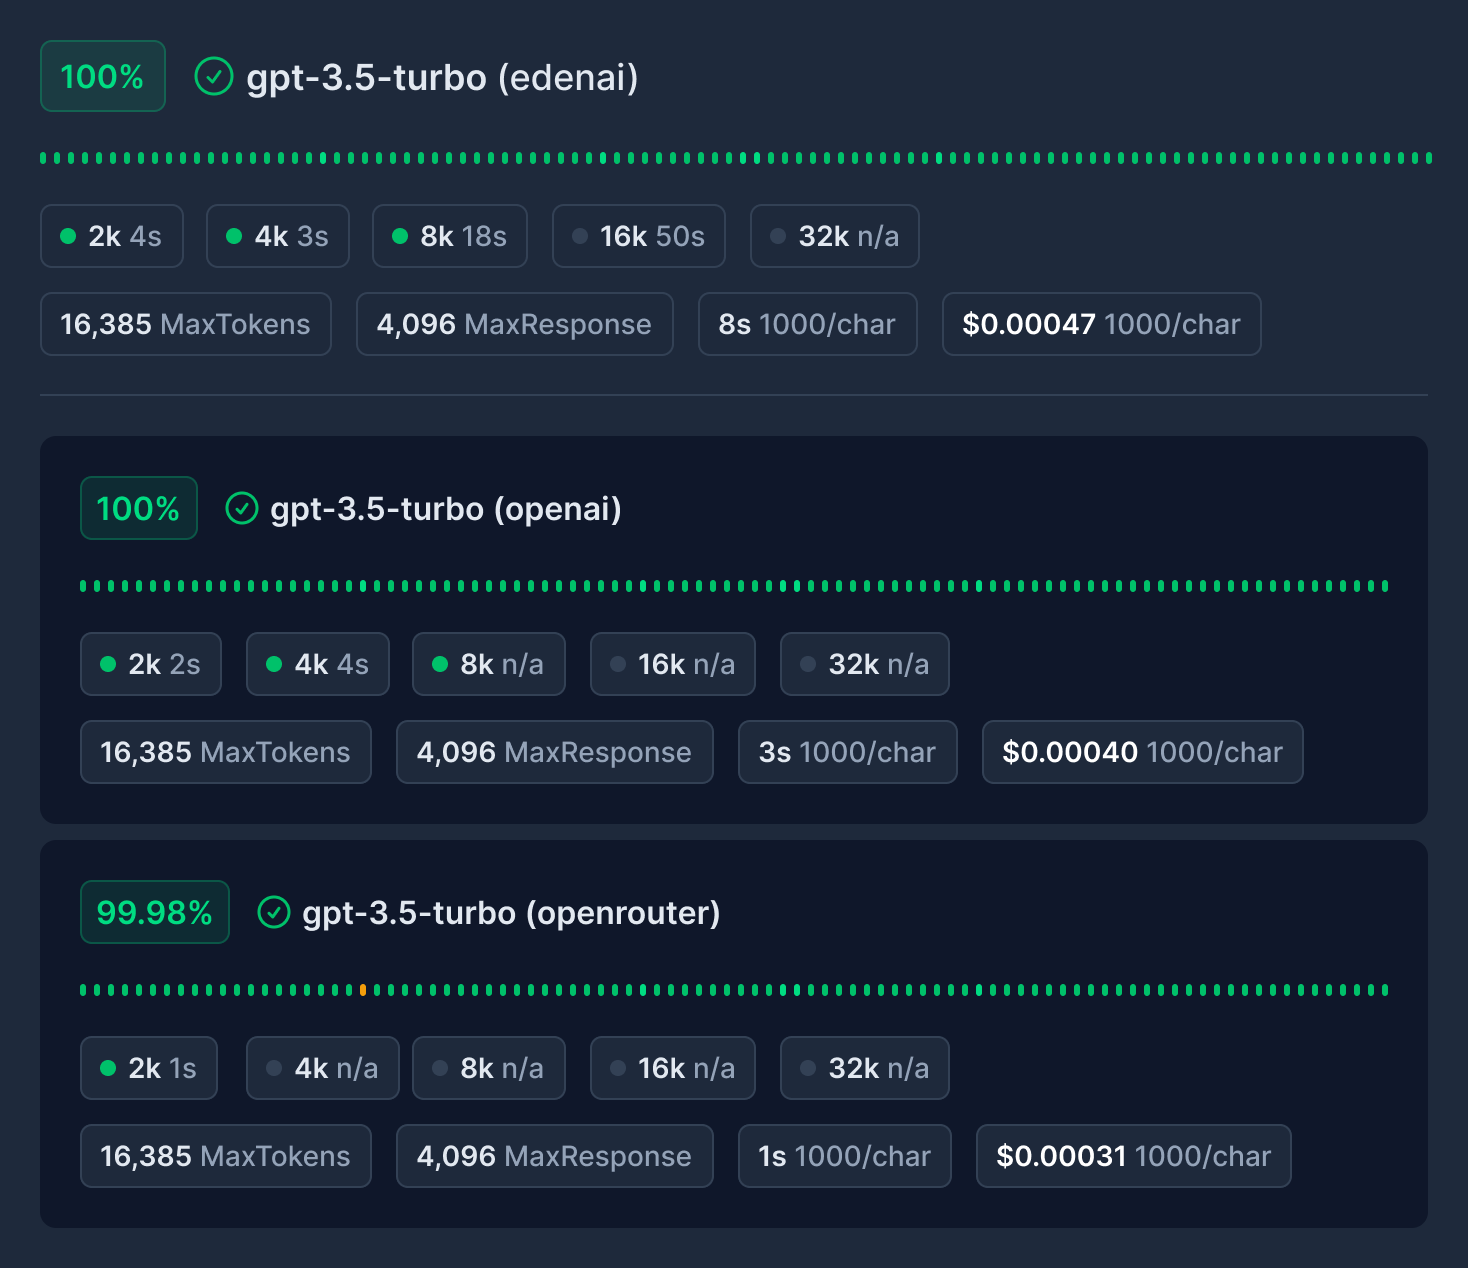Select the edenai '32k n/a' chip
Viewport: 1468px width, 1268px height.
835,236
